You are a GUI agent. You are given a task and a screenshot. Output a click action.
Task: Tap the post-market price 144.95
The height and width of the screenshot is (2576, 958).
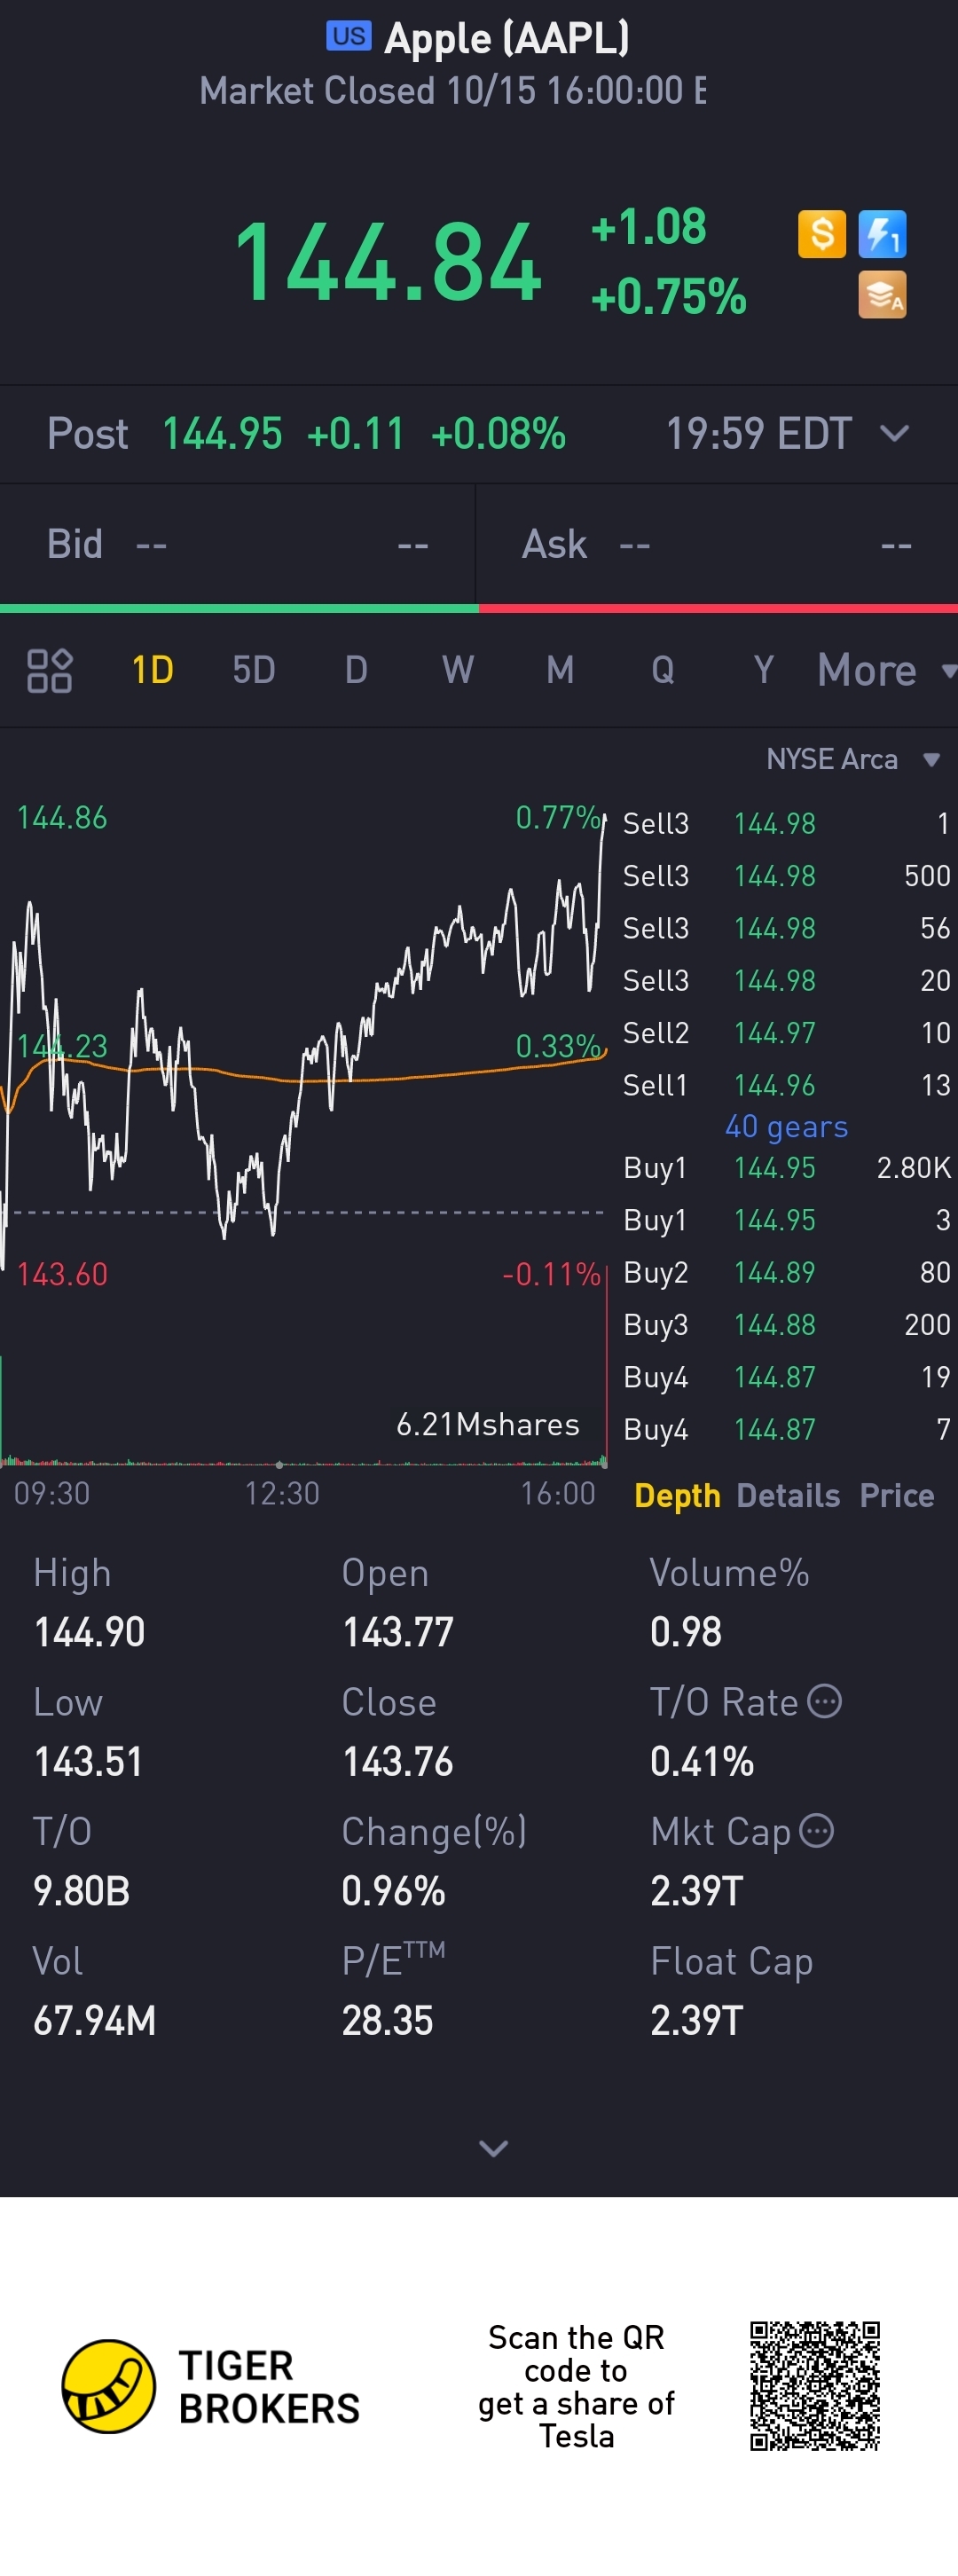[222, 434]
